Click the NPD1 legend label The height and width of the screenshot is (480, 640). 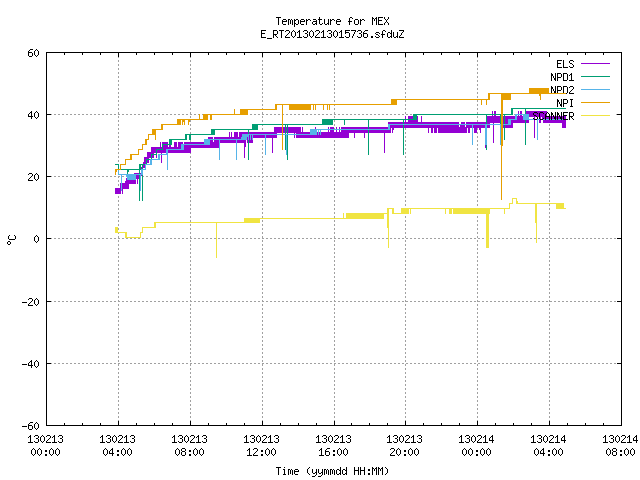[x=562, y=77]
